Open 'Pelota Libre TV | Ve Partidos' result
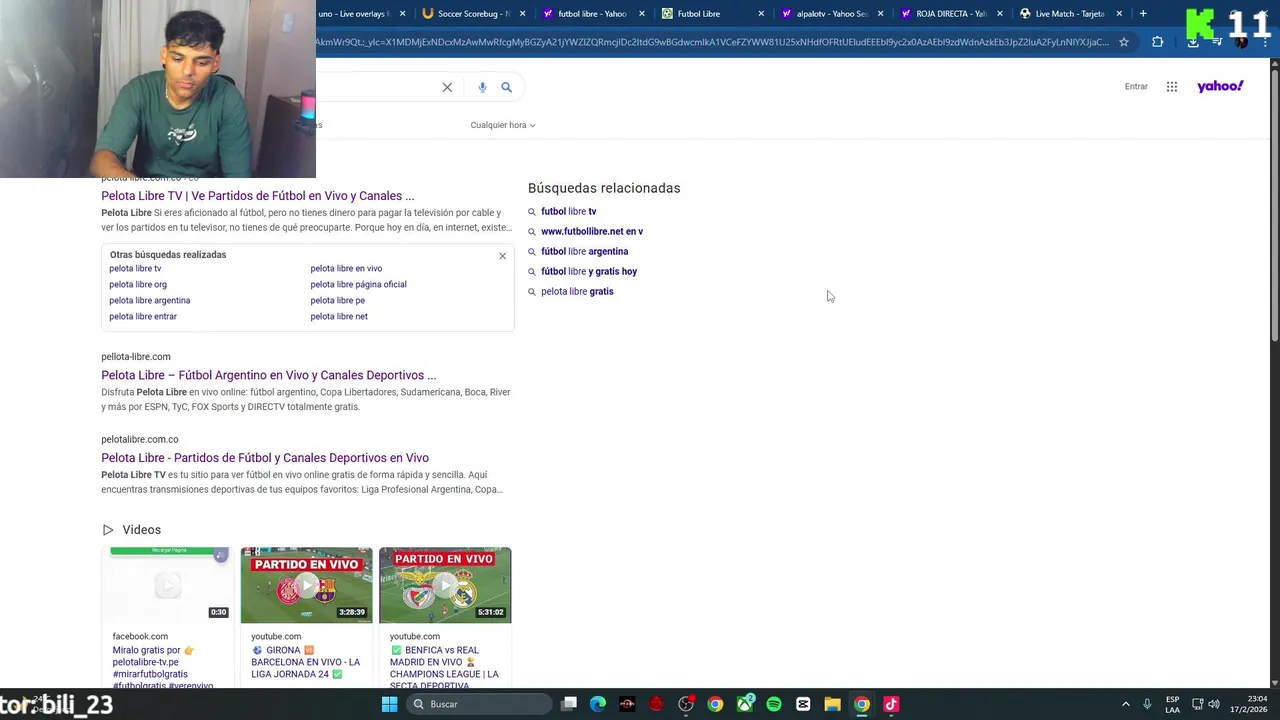Viewport: 1280px width, 720px height. [258, 196]
